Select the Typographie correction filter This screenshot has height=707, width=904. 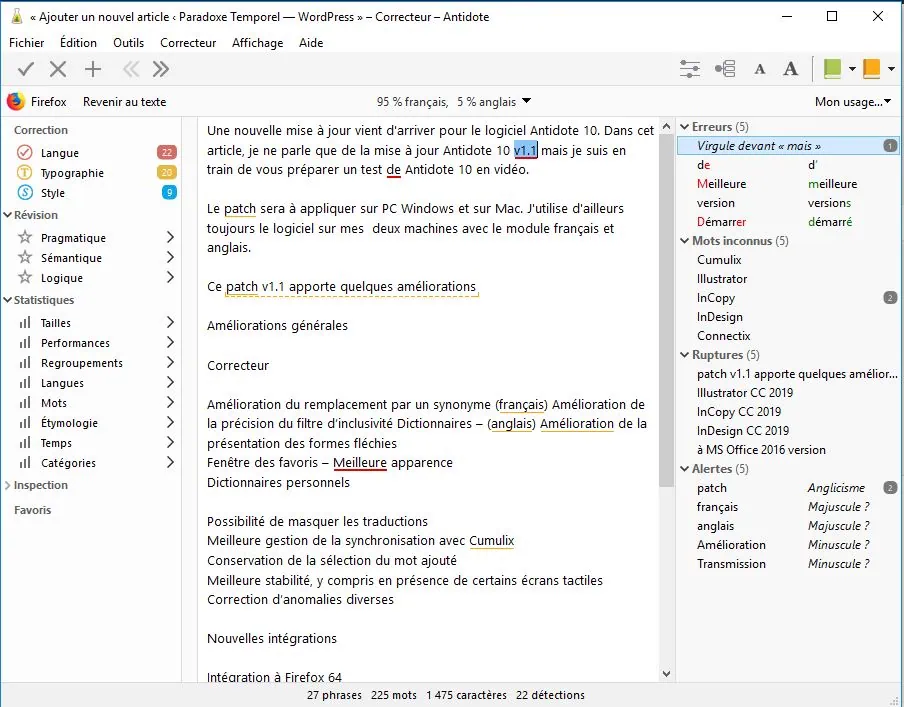pyautogui.click(x=72, y=173)
